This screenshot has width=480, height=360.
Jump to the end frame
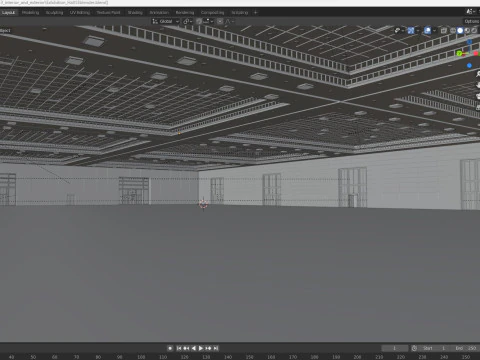coord(216,348)
